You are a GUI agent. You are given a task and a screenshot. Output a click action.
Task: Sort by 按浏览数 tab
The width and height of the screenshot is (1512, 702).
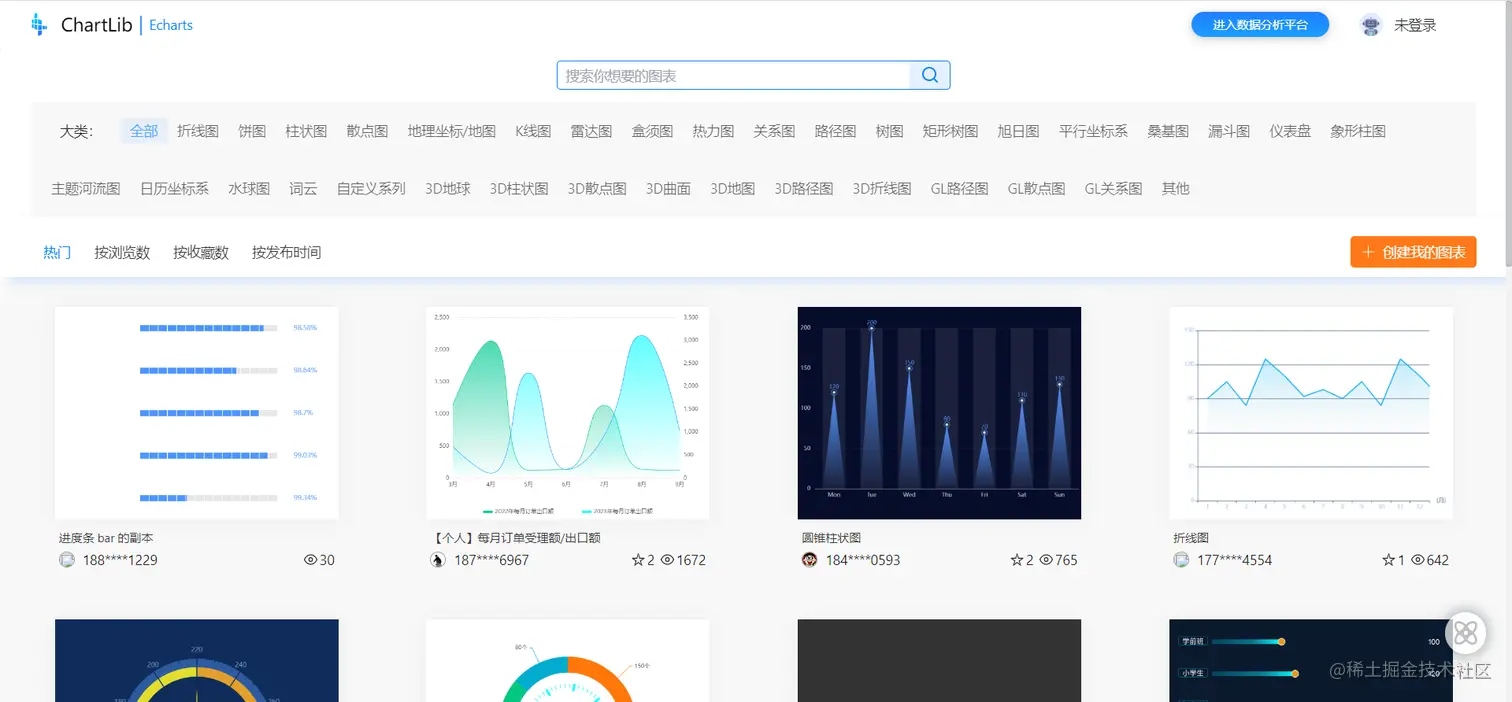(122, 252)
